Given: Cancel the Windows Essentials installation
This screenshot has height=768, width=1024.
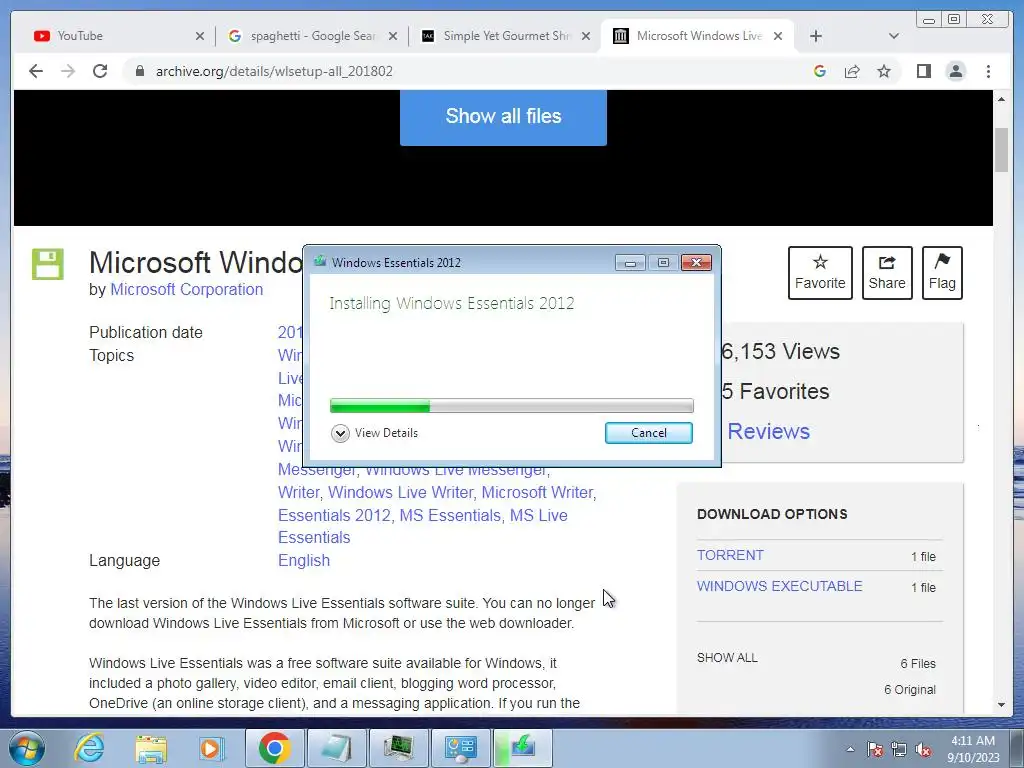Looking at the screenshot, I should [648, 433].
